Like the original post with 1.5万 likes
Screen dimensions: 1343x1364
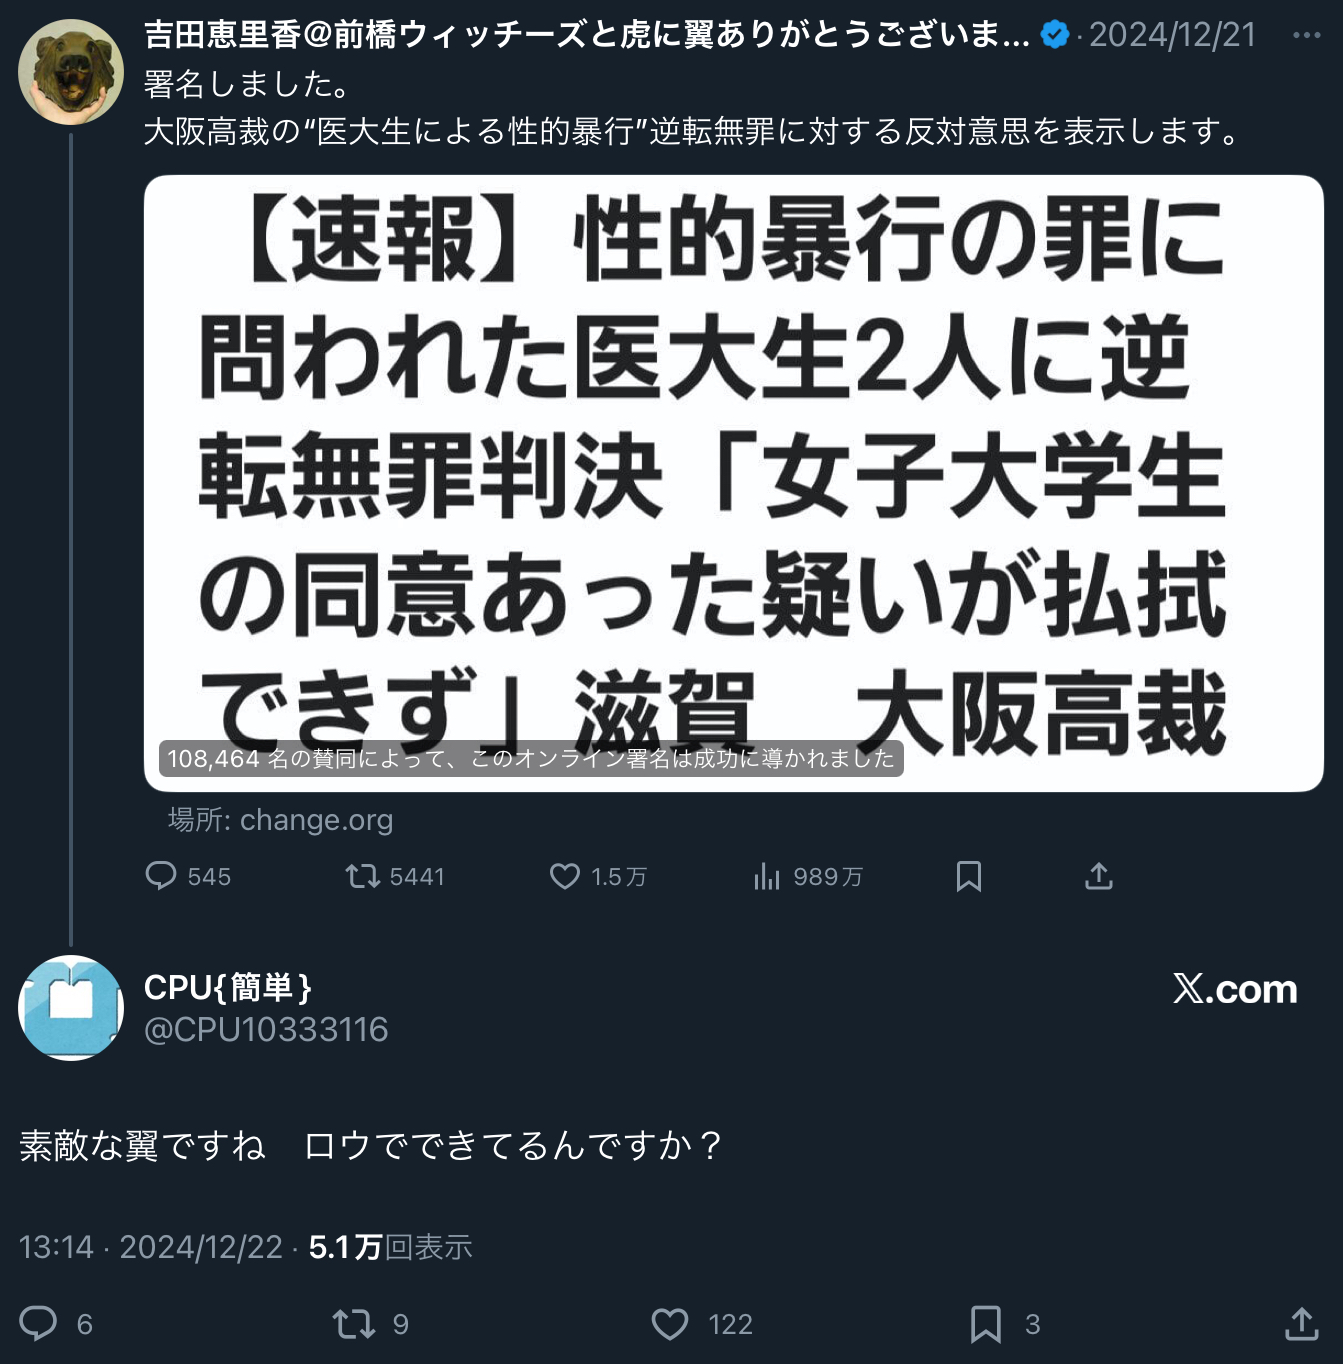(565, 877)
